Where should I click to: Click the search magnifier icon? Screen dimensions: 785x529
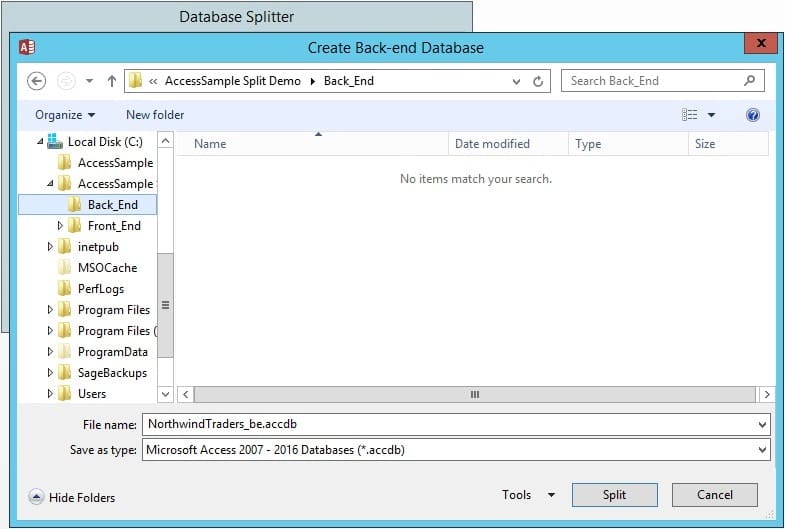click(x=749, y=81)
